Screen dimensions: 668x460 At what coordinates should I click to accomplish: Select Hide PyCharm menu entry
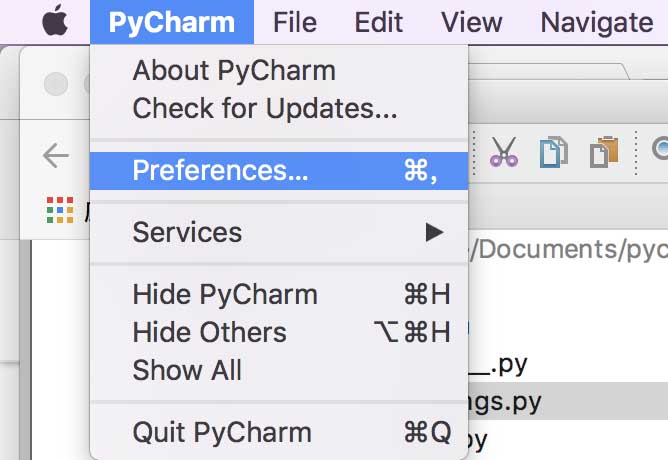pos(225,295)
